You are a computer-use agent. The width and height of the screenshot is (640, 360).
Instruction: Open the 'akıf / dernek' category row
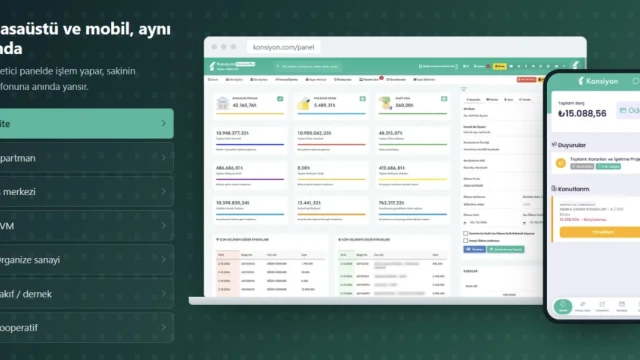pyautogui.click(x=87, y=293)
